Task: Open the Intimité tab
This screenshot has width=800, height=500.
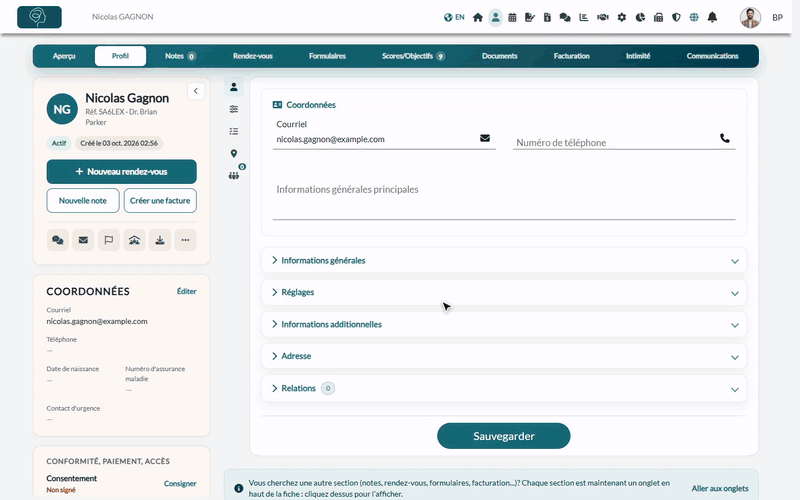Action: (x=638, y=56)
